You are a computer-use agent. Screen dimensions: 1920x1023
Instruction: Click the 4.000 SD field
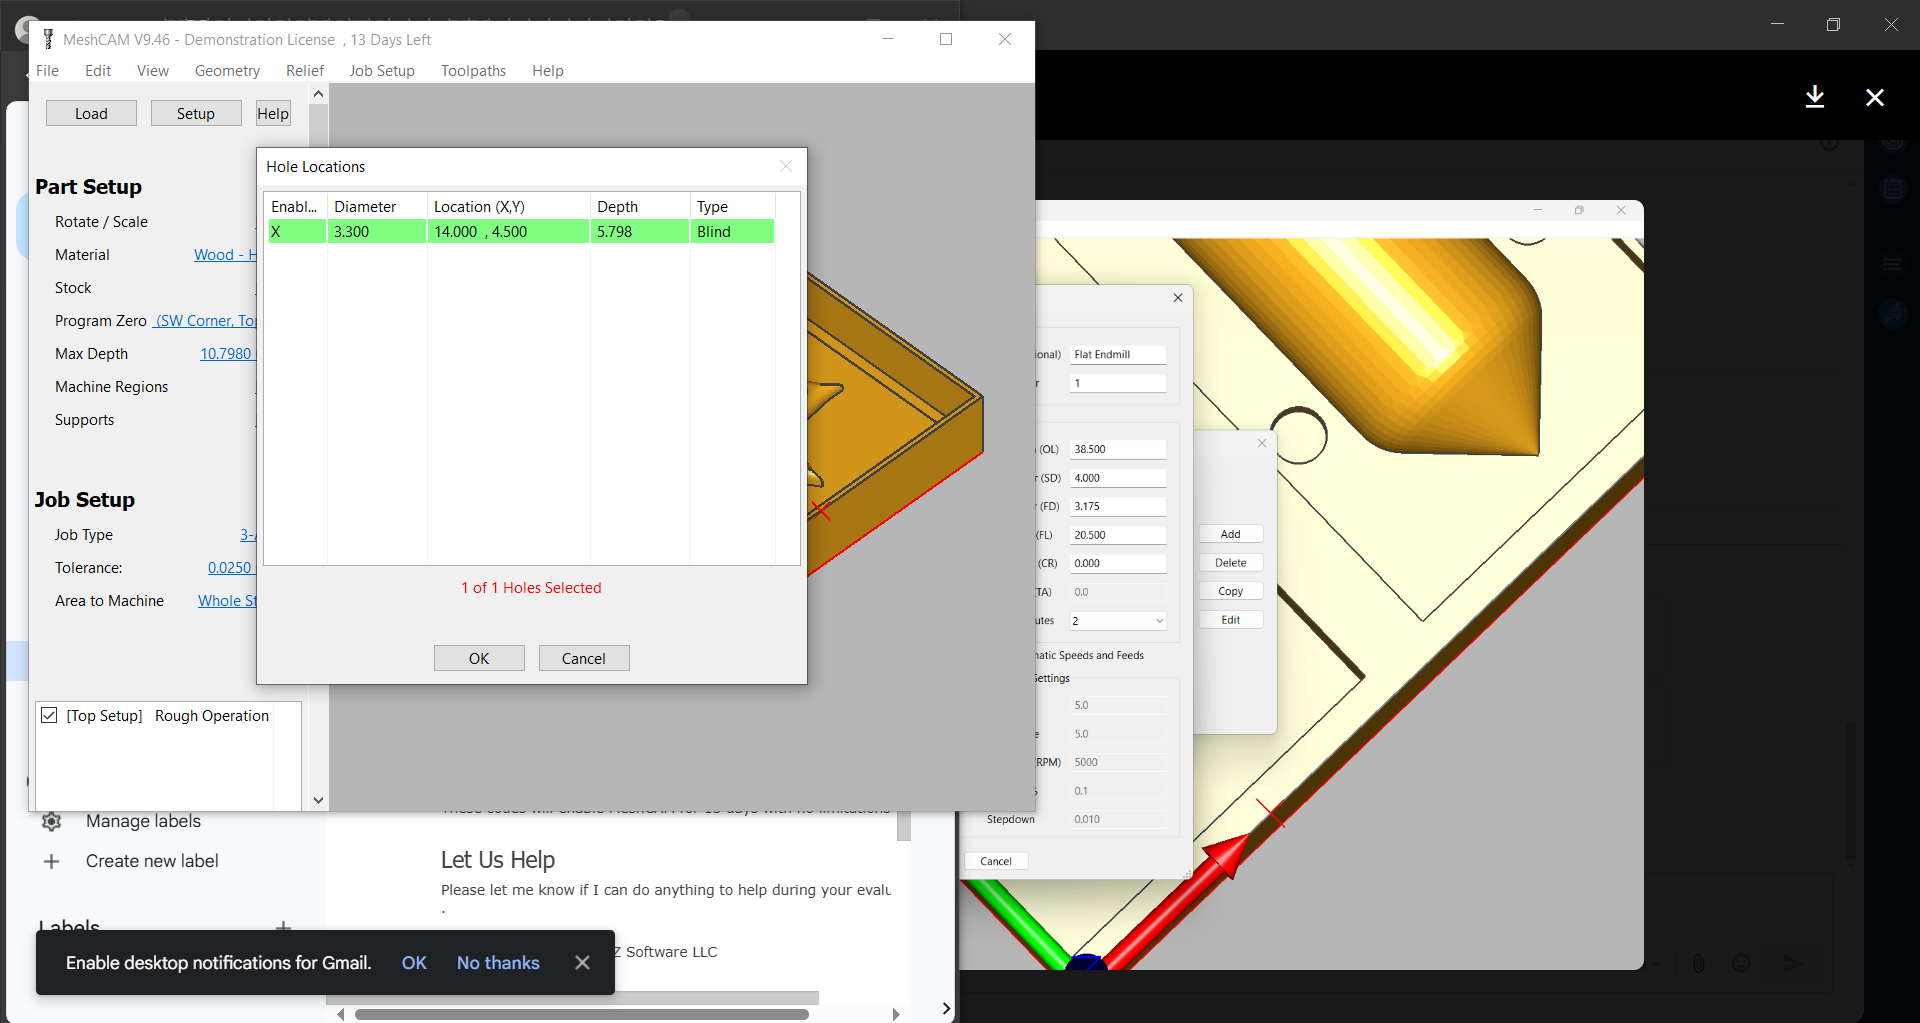tap(1118, 478)
